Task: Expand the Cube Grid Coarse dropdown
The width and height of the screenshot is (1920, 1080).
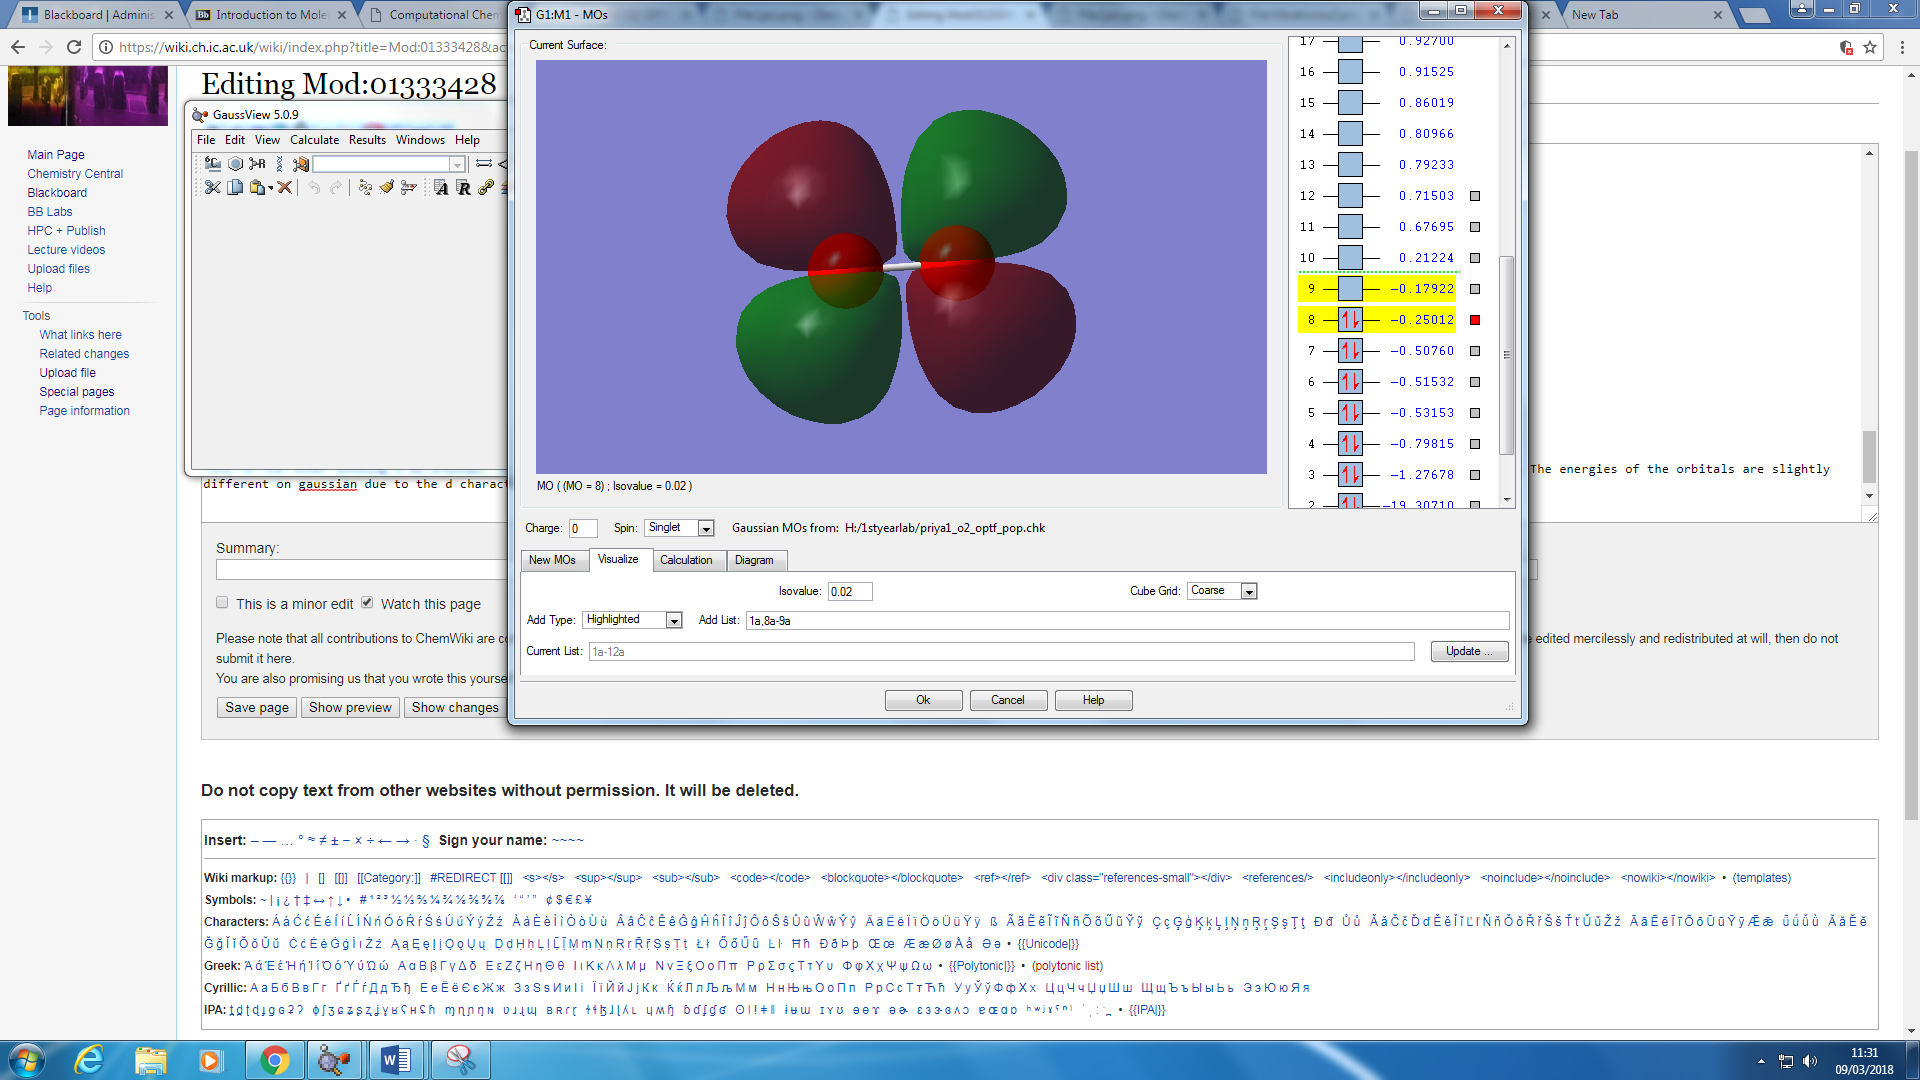Action: pos(1248,592)
